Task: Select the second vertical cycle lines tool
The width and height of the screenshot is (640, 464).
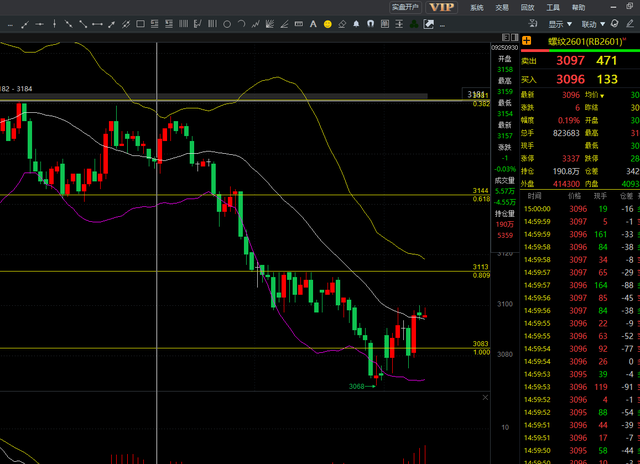Action: [x=212, y=24]
